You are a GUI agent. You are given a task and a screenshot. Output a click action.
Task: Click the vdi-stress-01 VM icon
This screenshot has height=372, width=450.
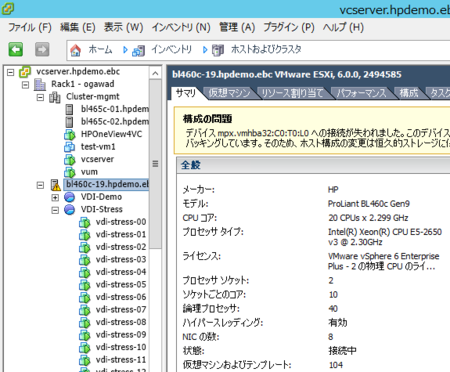click(x=85, y=235)
